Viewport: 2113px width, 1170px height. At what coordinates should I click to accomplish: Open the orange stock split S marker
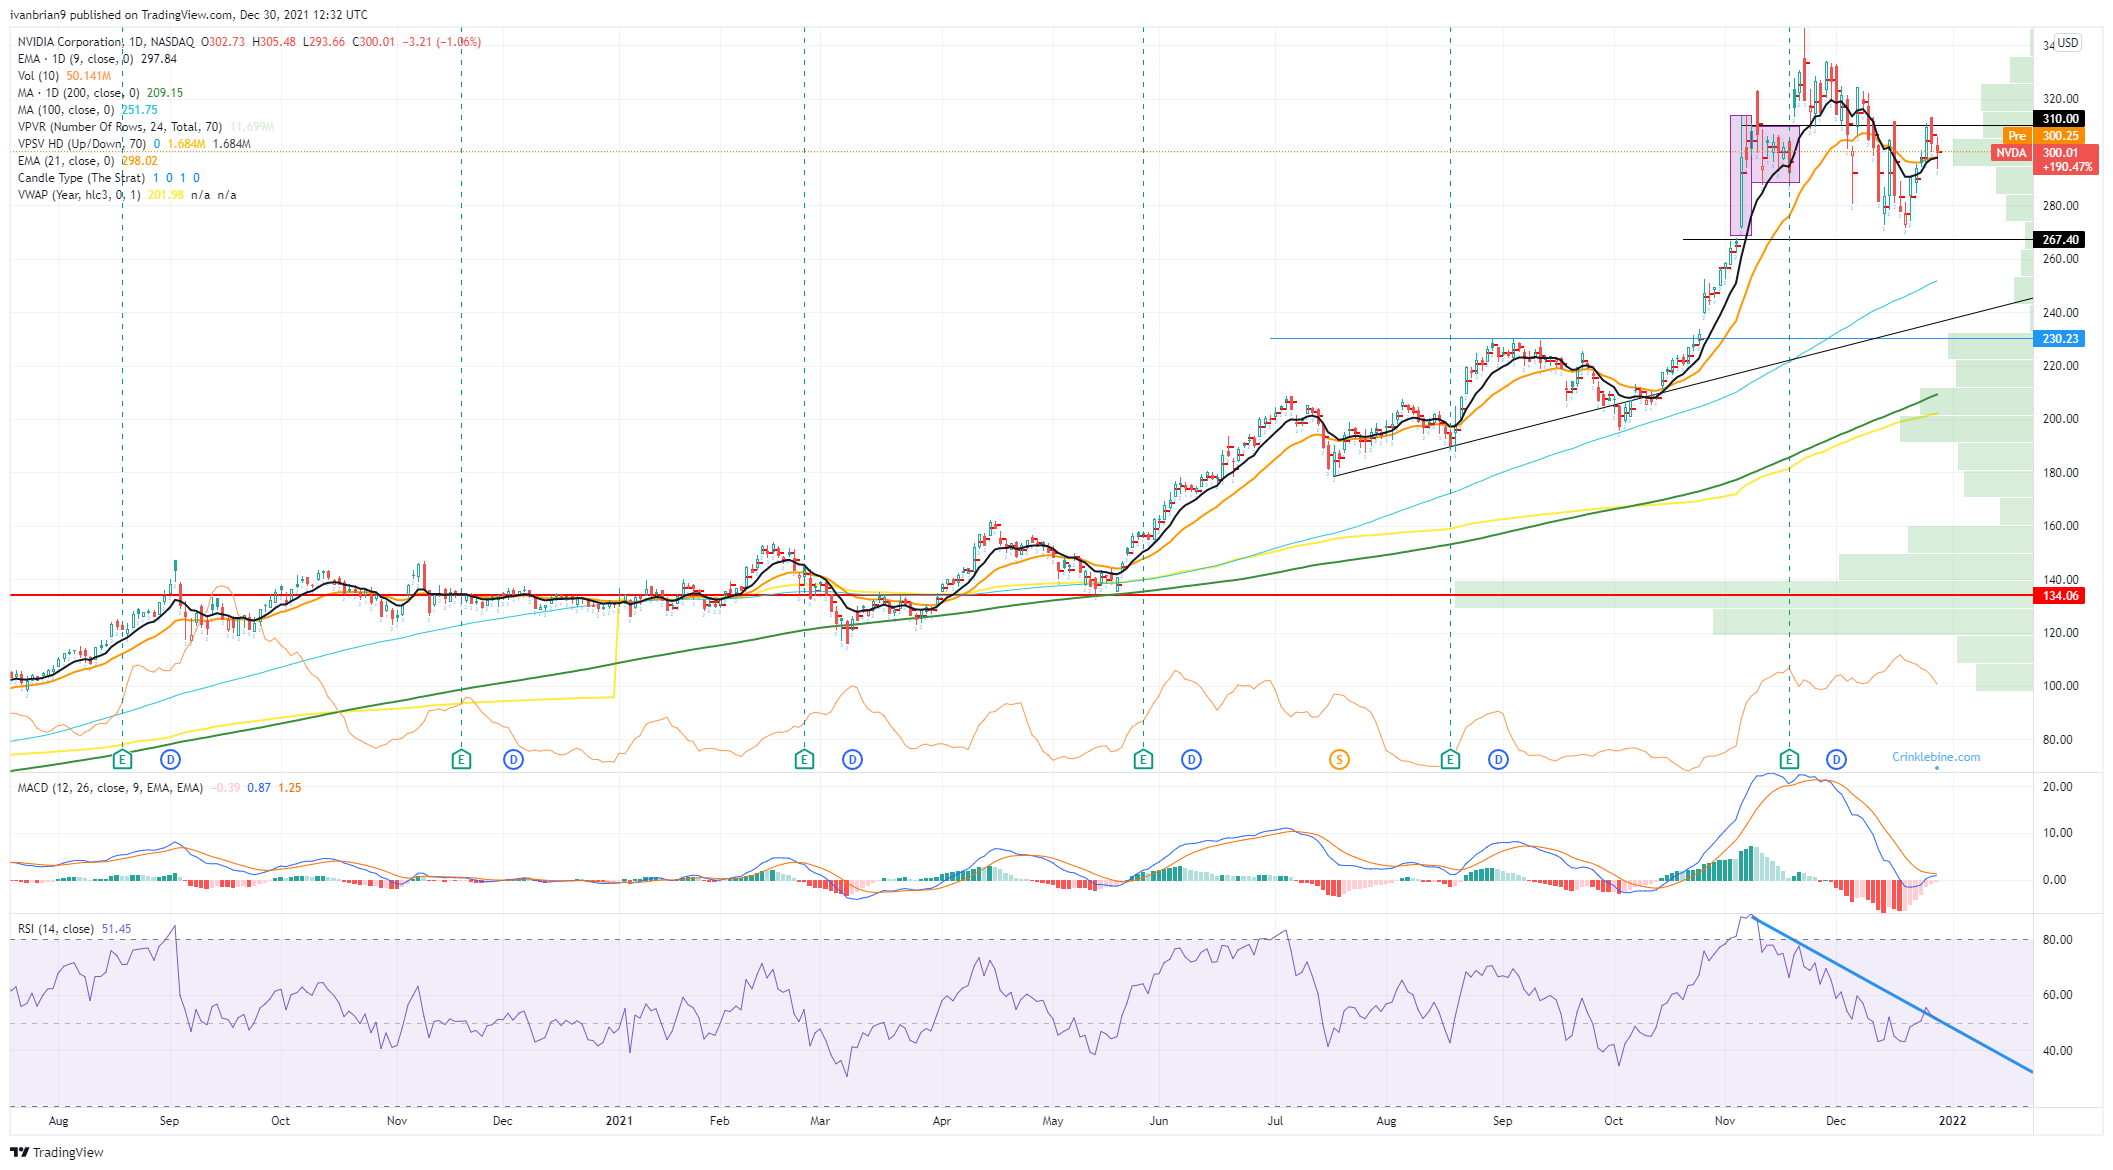[1339, 760]
